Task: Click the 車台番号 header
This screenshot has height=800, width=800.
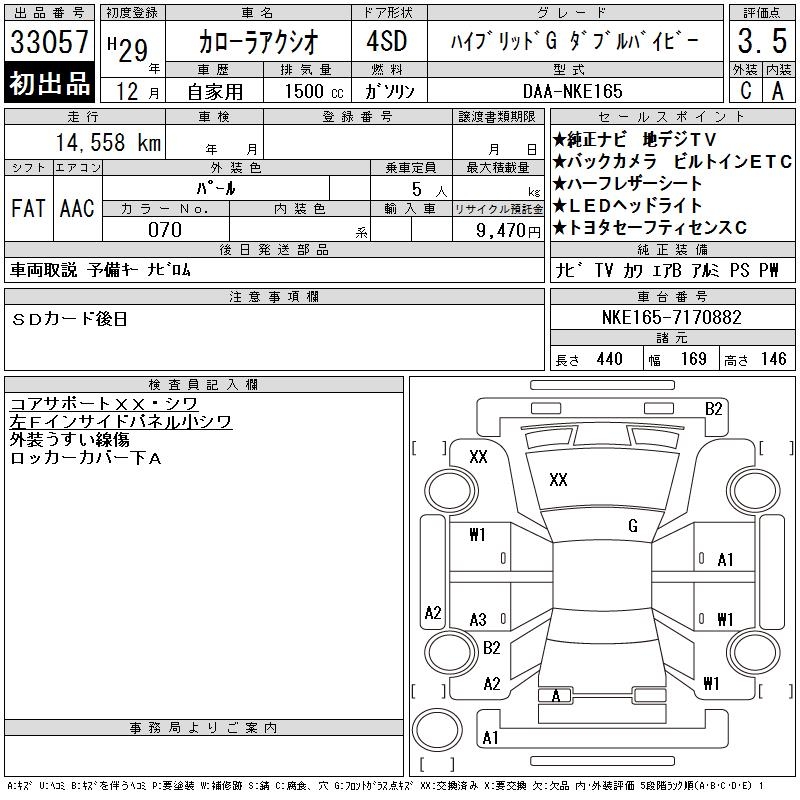Action: [x=672, y=296]
